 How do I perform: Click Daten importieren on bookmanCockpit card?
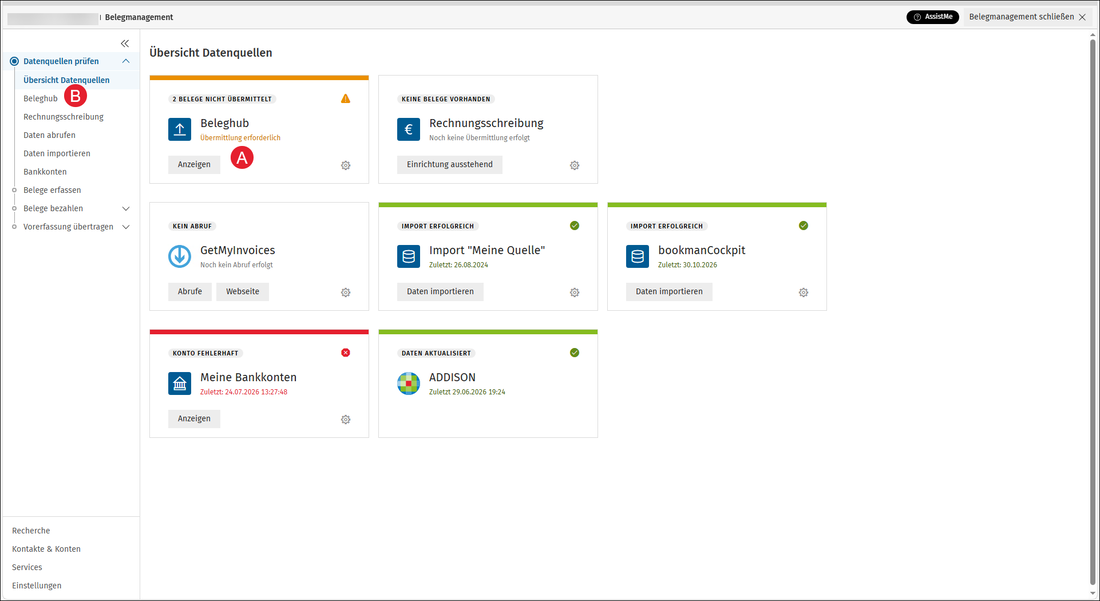(x=669, y=291)
